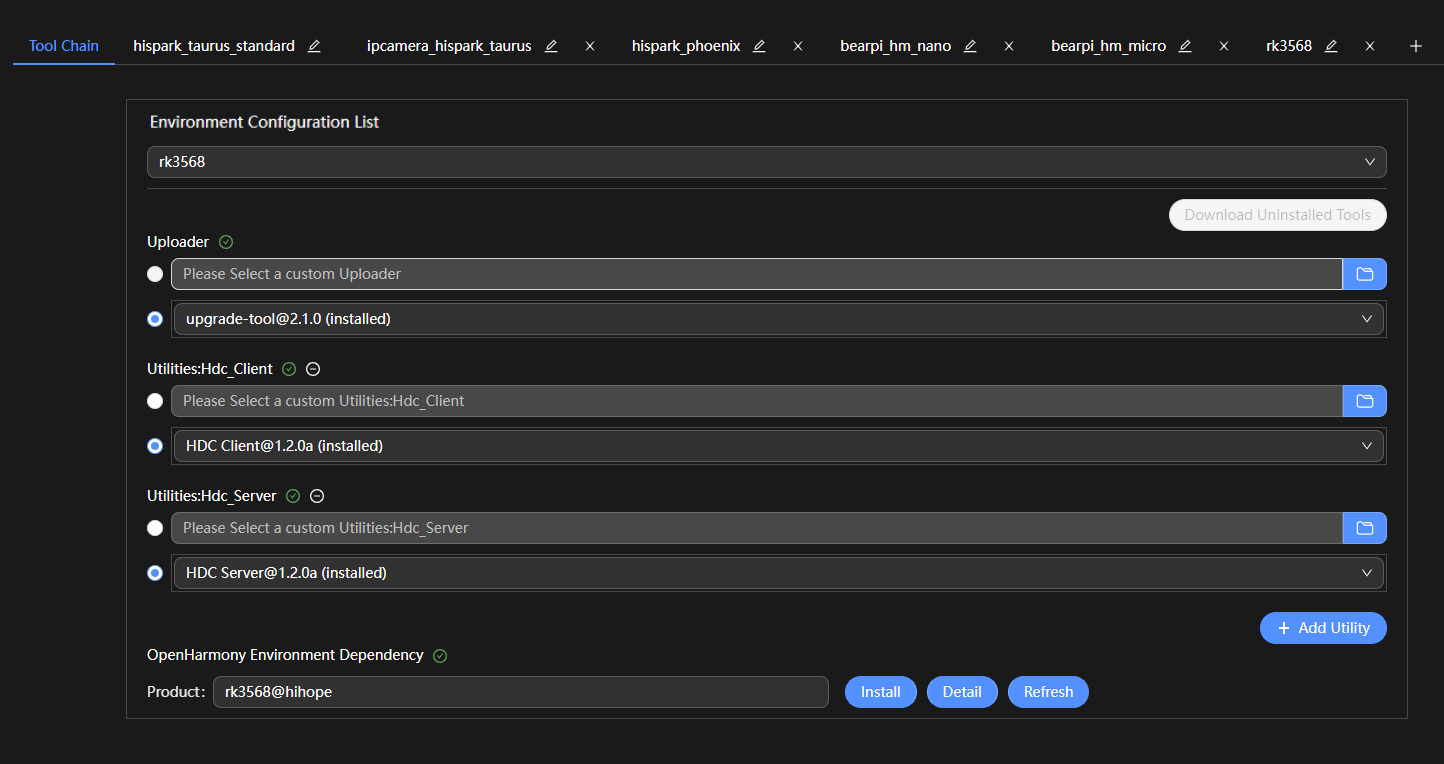Click the Add Utility button

1322,628
